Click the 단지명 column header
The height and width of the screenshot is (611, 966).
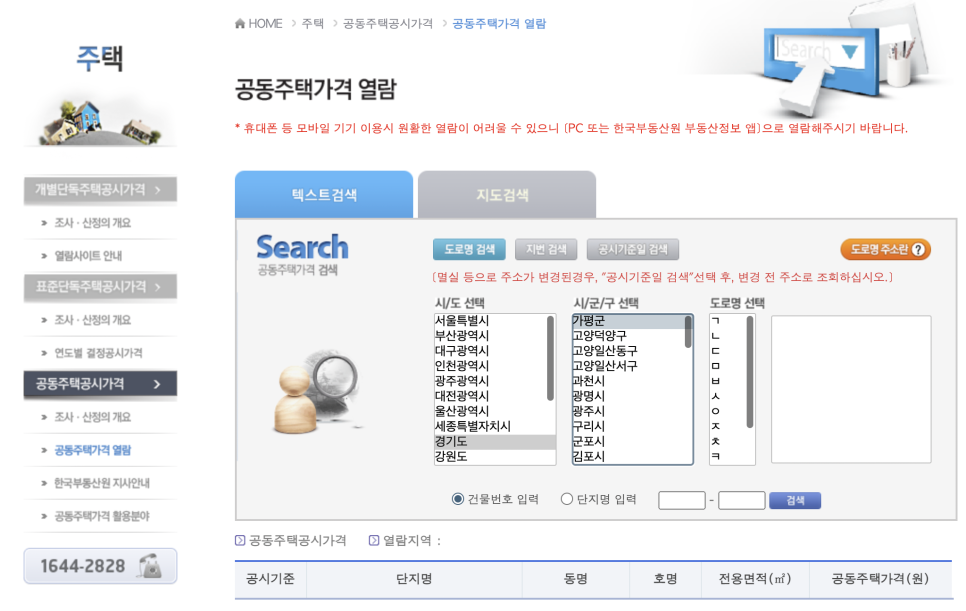[x=414, y=579]
